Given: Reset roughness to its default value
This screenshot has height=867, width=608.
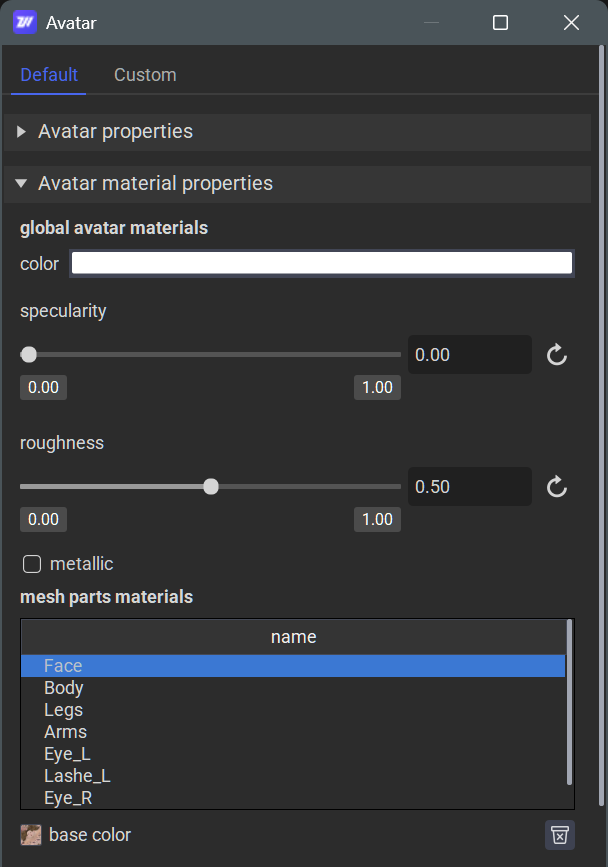Looking at the screenshot, I should (x=556, y=486).
